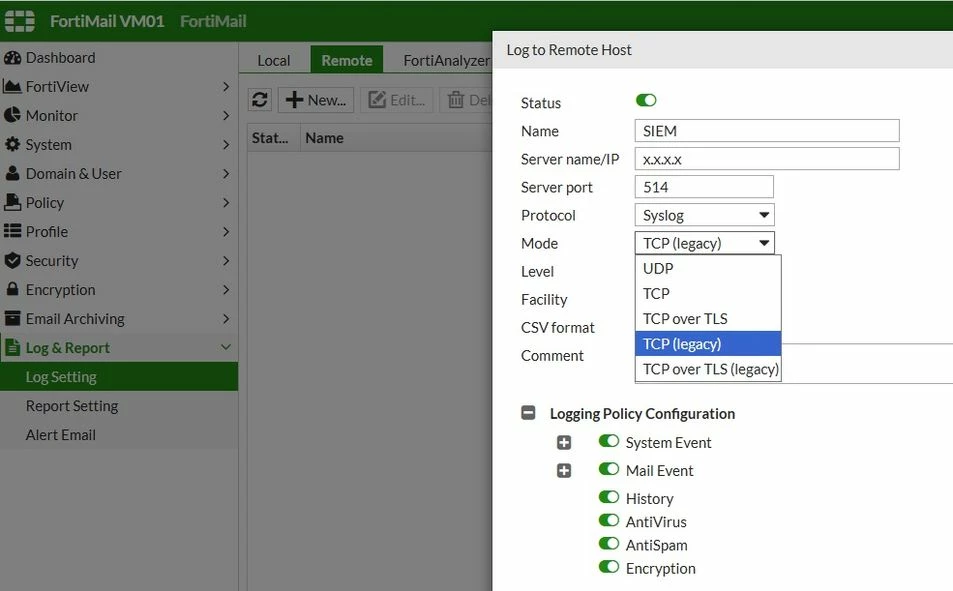Viewport: 953px width, 591px height.
Task: Click the Monitor pie chart icon
Action: [x=12, y=115]
